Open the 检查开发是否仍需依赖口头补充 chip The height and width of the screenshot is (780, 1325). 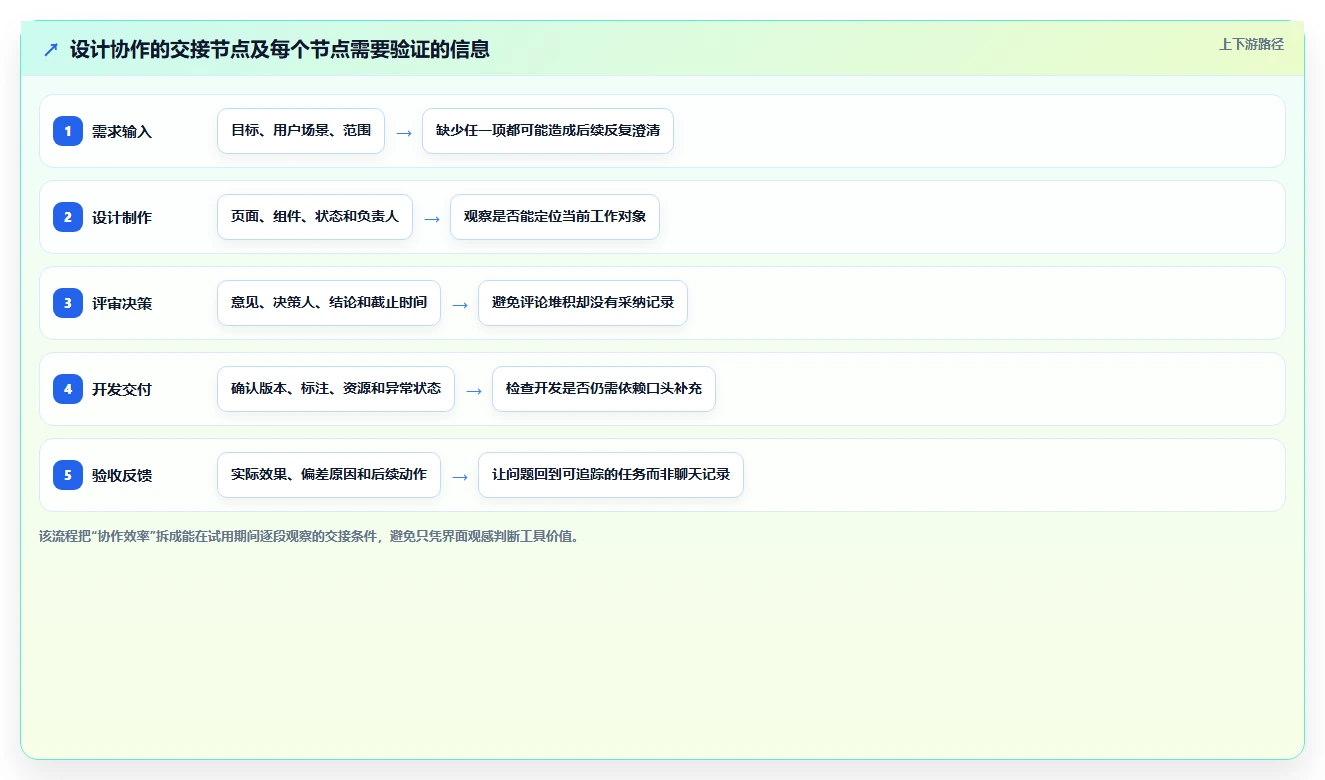(x=604, y=389)
